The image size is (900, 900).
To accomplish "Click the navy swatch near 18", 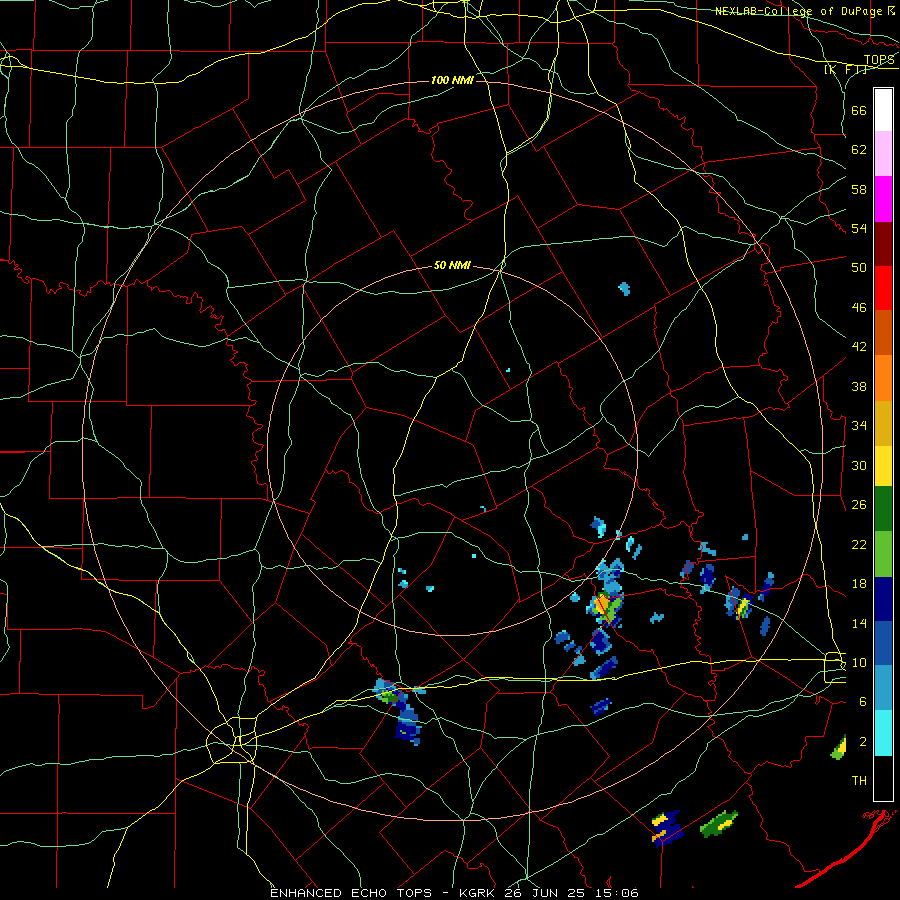I will pos(883,599).
